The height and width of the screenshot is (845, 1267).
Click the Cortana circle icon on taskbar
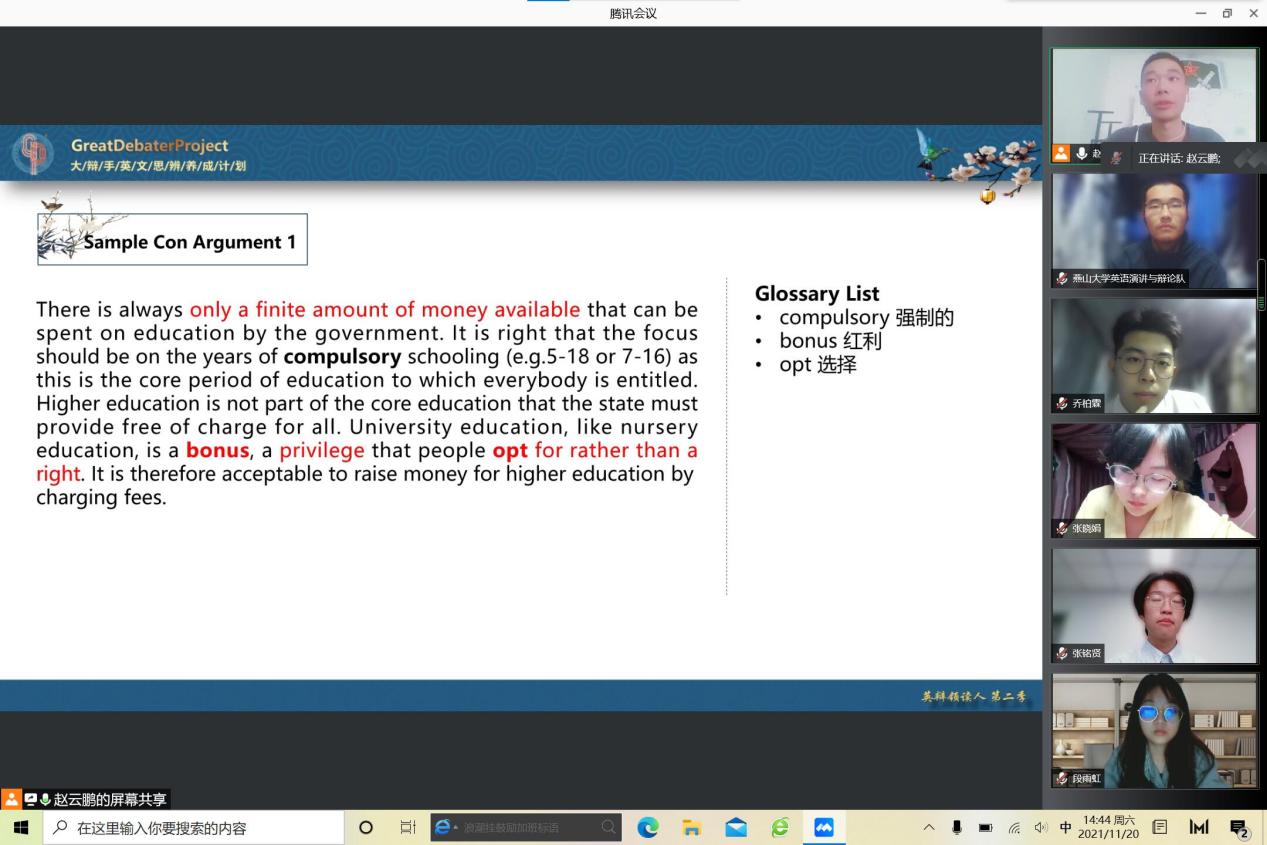click(x=366, y=828)
